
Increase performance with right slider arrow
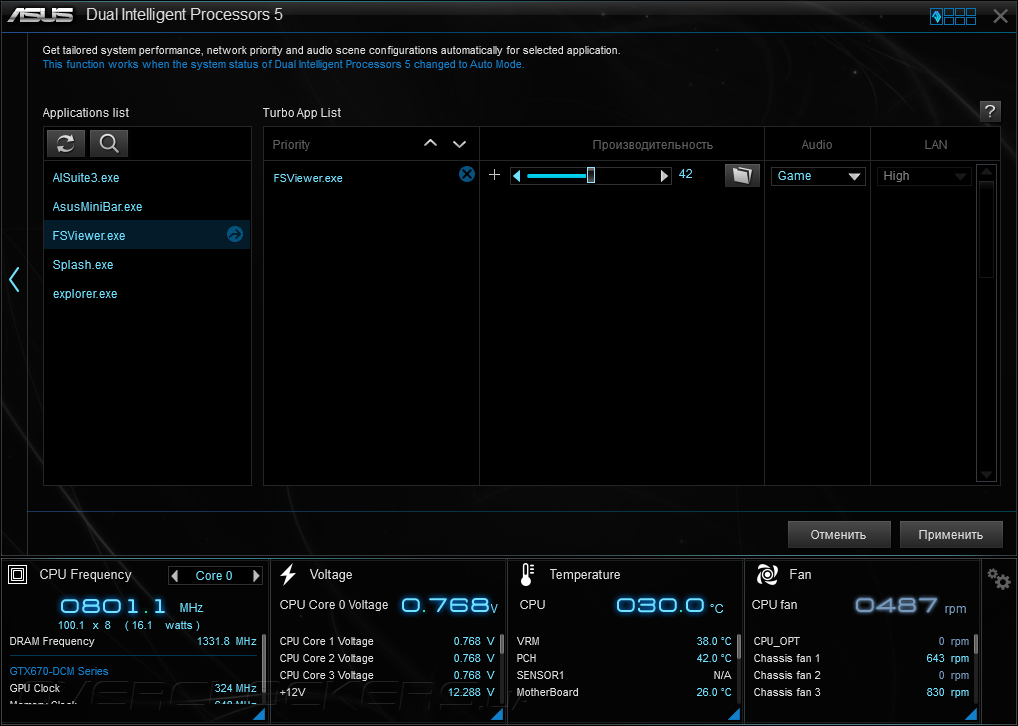click(x=664, y=175)
